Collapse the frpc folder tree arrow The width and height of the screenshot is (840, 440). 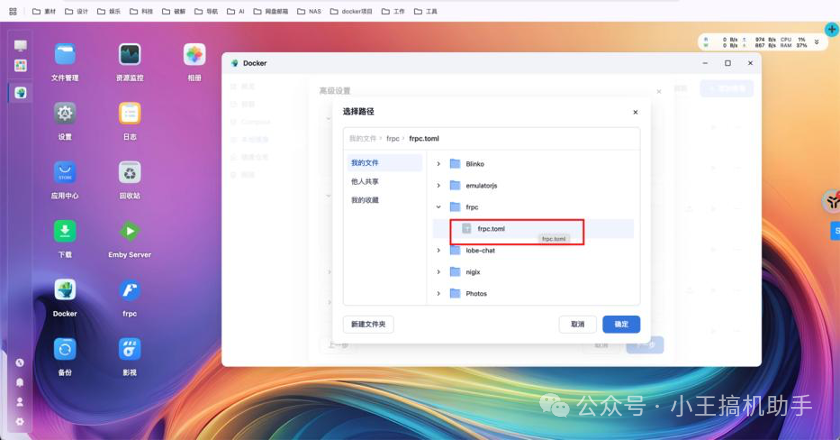(438, 207)
